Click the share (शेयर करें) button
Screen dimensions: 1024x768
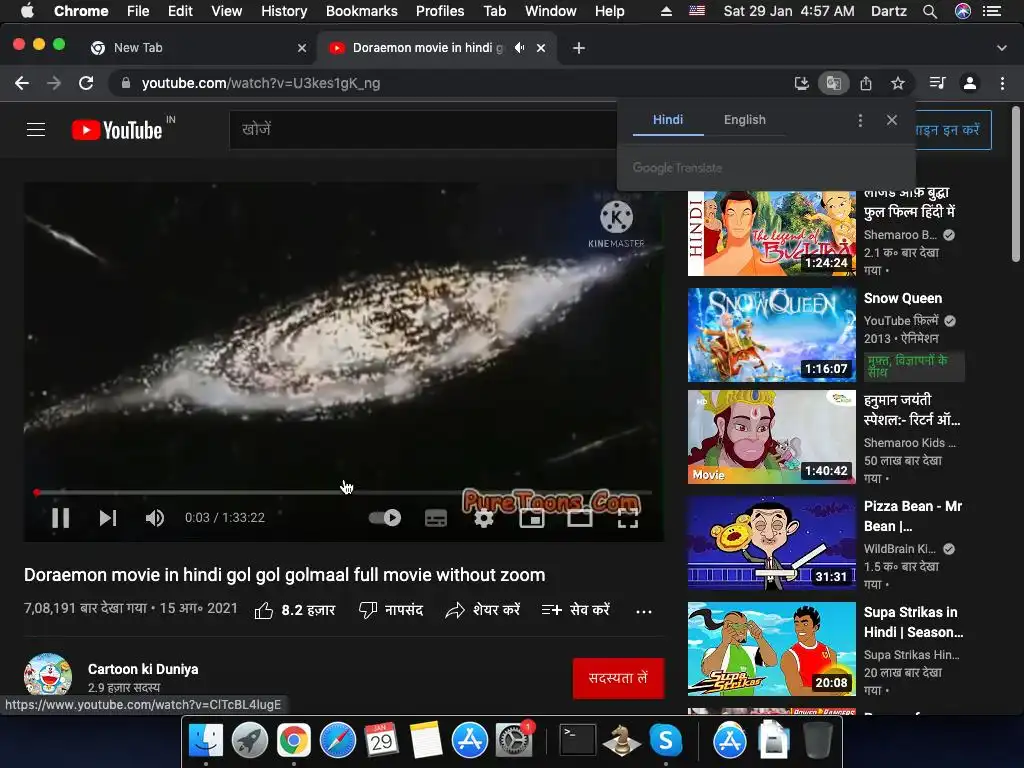[x=483, y=610]
